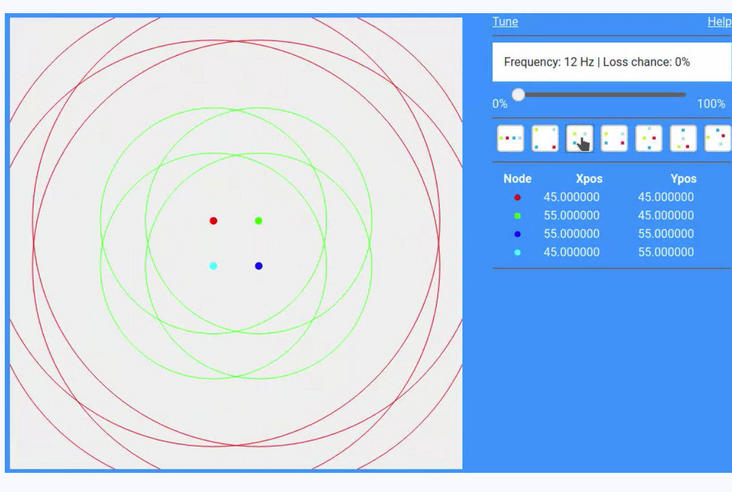This screenshot has height=492, width=732.
Task: Click the cyan node Ypos value 55.000000
Action: point(666,252)
